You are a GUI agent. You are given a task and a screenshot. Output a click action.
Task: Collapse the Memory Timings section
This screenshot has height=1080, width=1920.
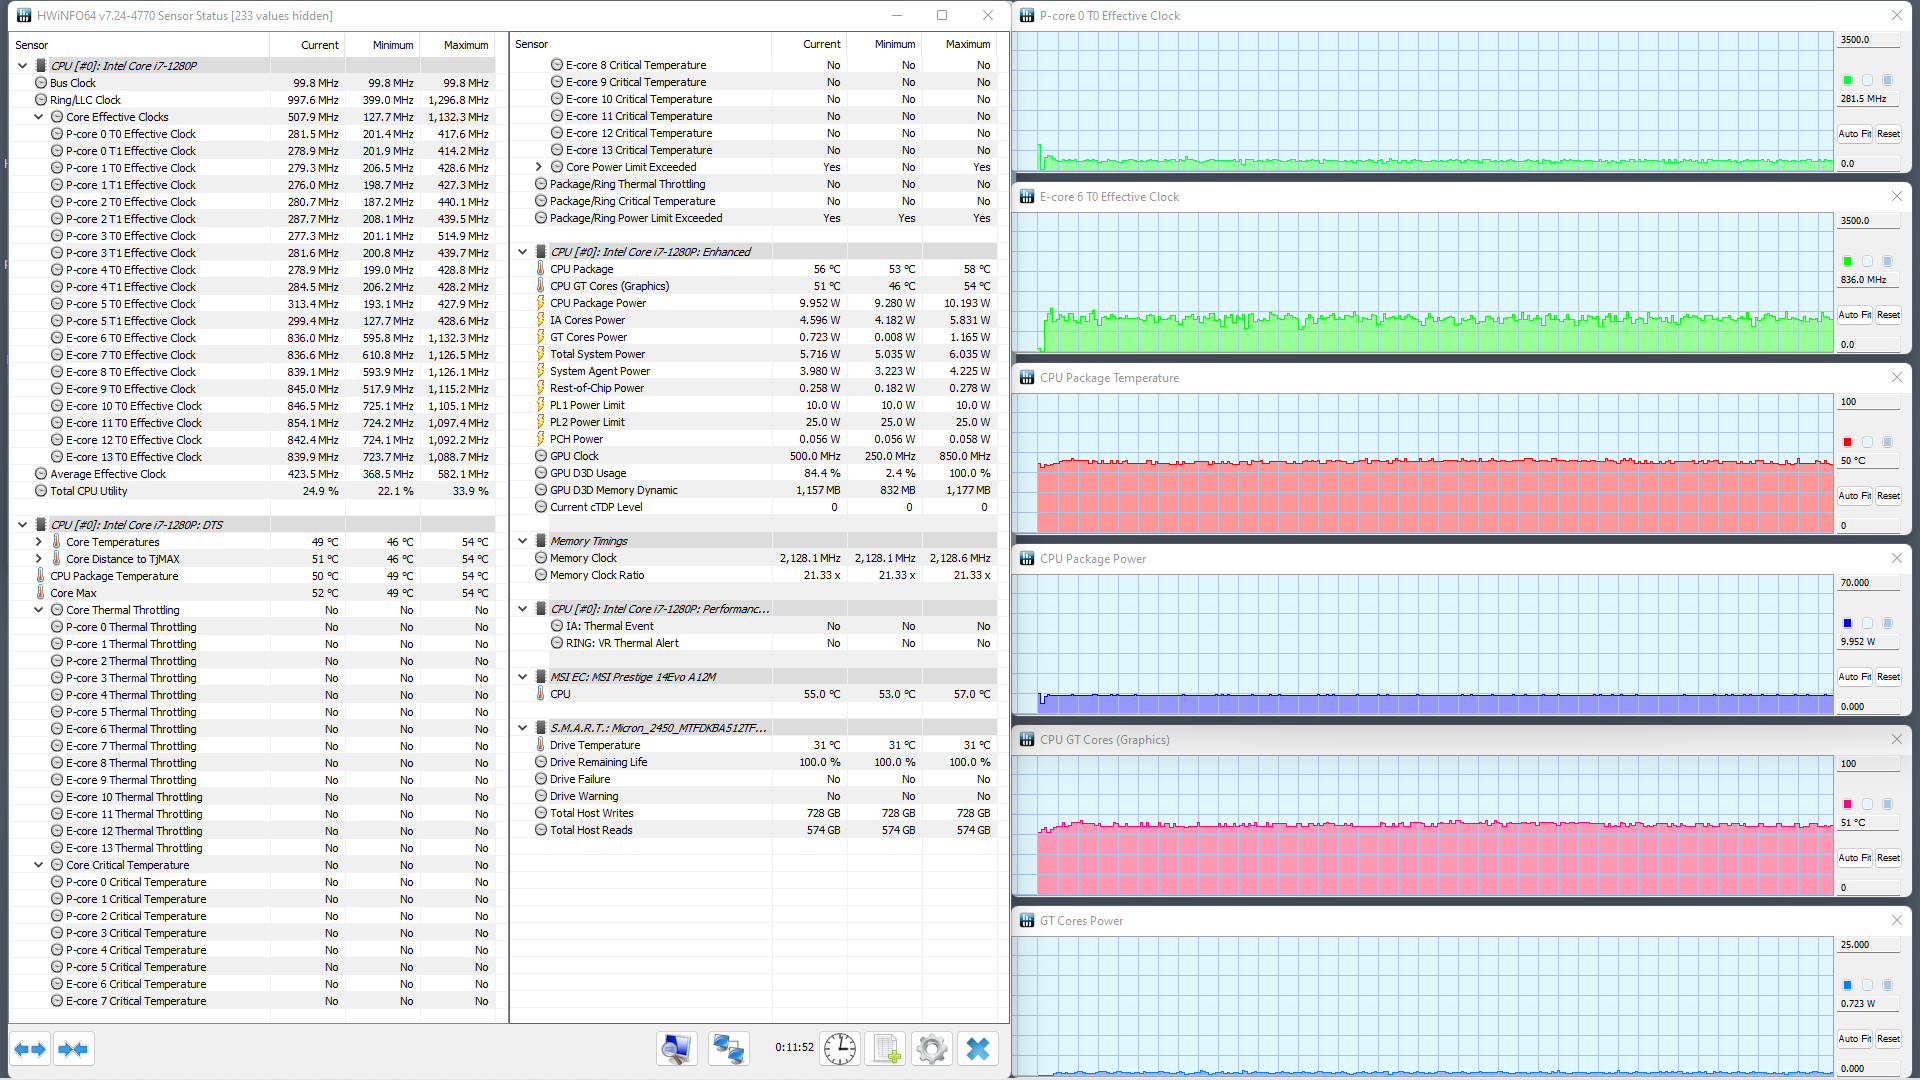click(x=523, y=541)
